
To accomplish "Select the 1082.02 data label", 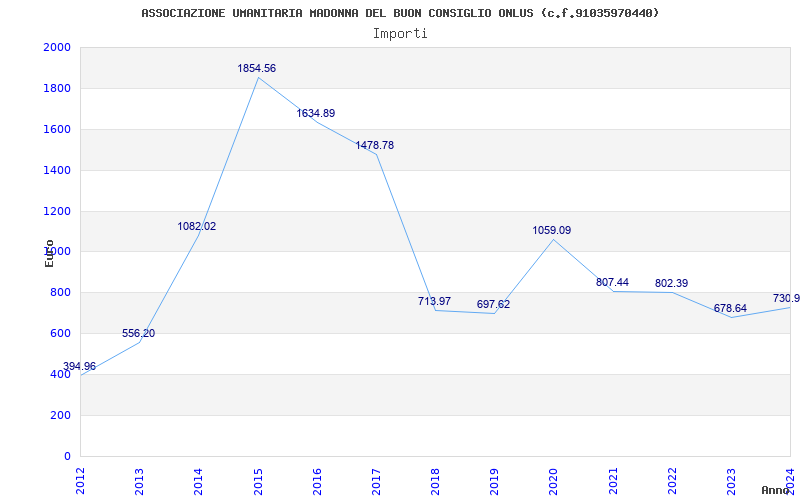I will coord(197,226).
